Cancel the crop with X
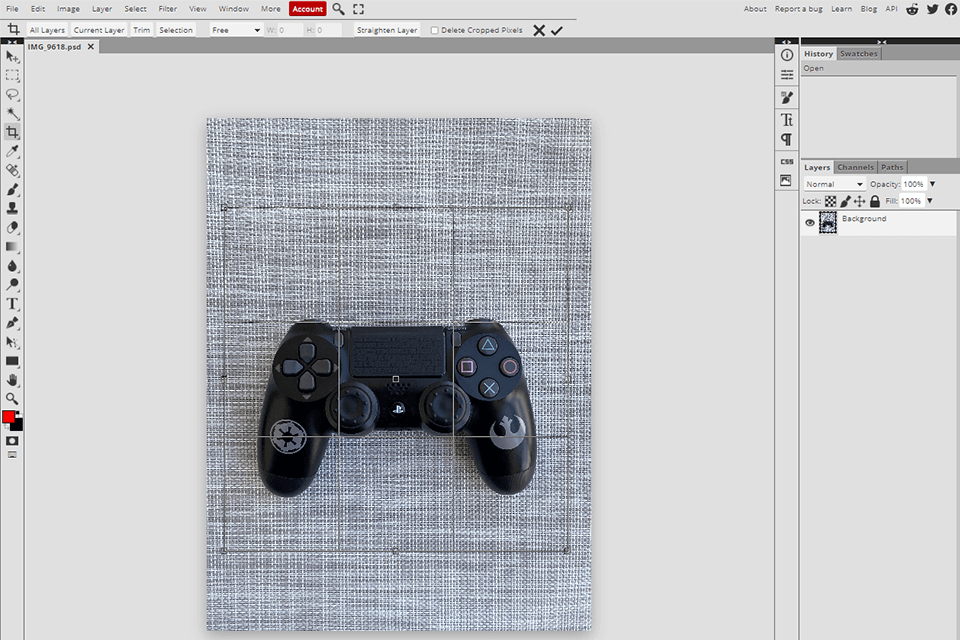This screenshot has width=960, height=640. 539,31
